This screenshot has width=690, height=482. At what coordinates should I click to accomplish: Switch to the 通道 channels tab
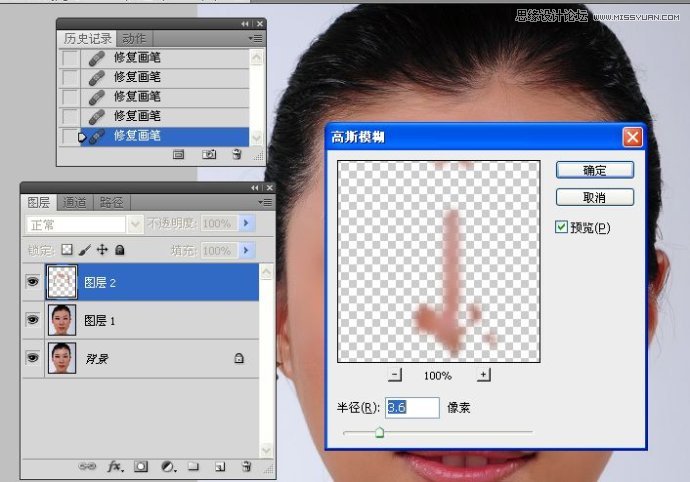click(75, 203)
